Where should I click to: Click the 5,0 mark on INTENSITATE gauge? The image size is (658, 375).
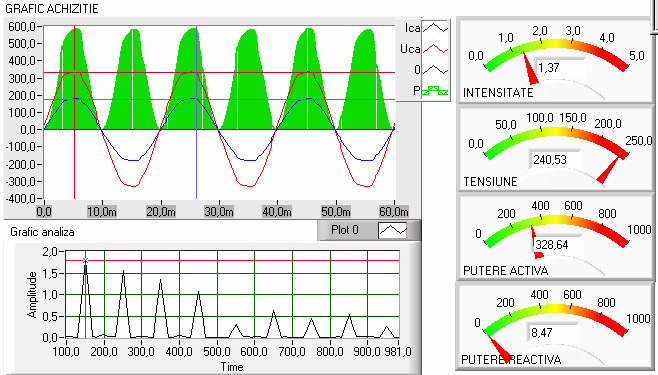point(637,56)
